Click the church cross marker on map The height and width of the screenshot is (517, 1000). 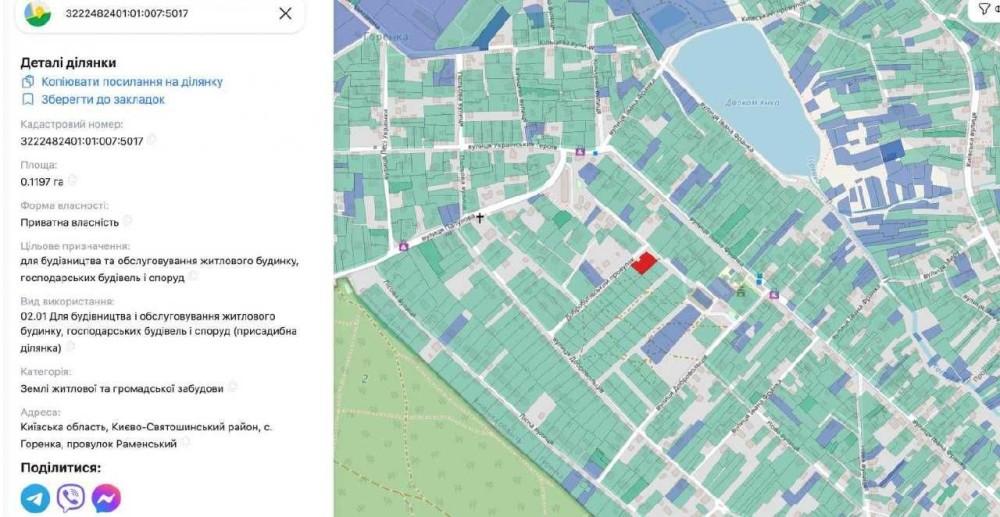pyautogui.click(x=480, y=218)
